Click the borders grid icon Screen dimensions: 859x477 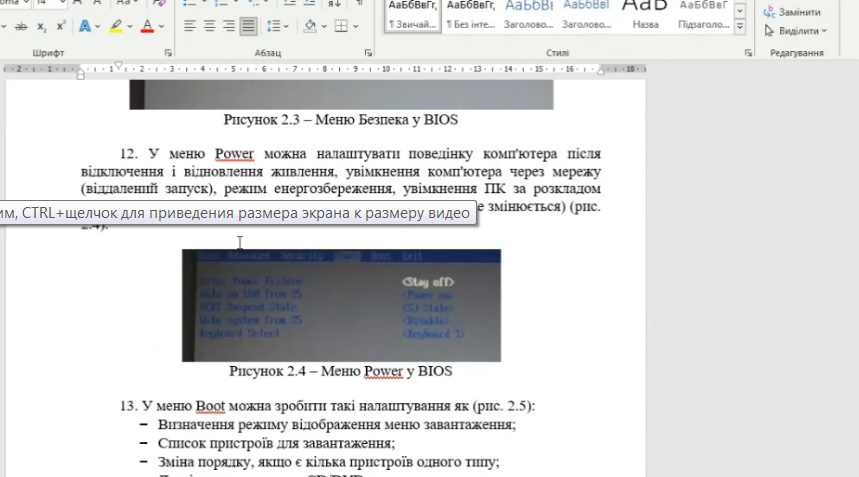tap(341, 26)
